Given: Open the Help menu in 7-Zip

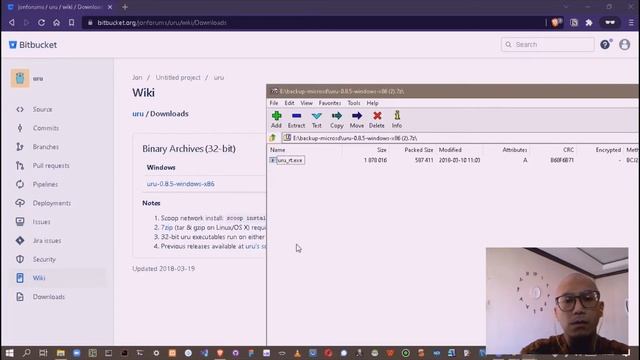Looking at the screenshot, I should 372,103.
